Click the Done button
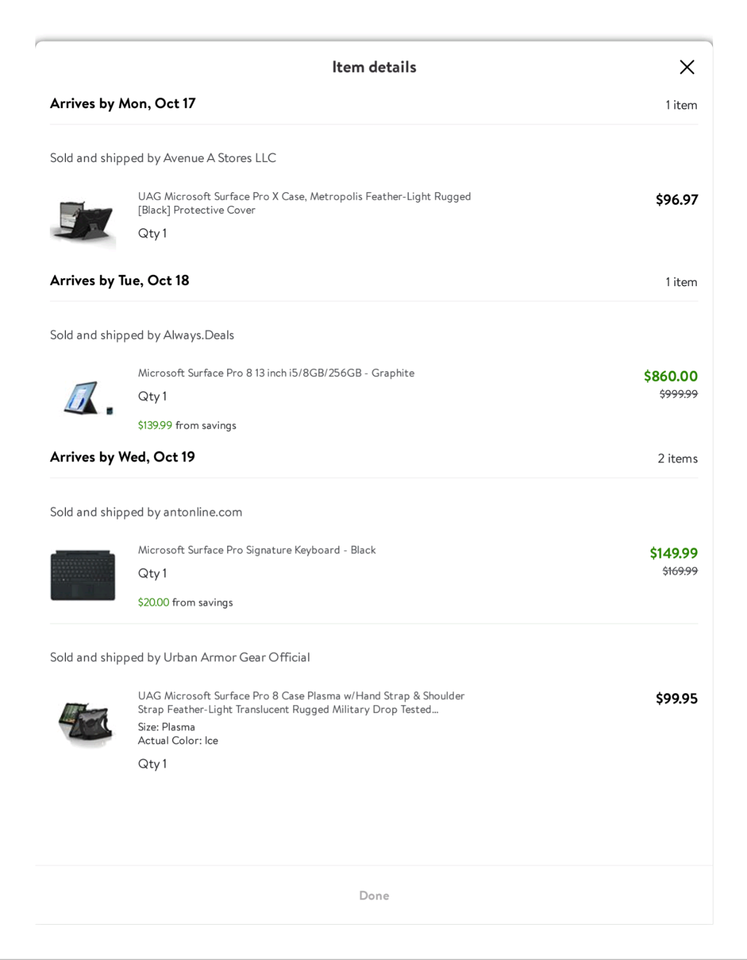Image resolution: width=747 pixels, height=960 pixels. click(x=374, y=895)
